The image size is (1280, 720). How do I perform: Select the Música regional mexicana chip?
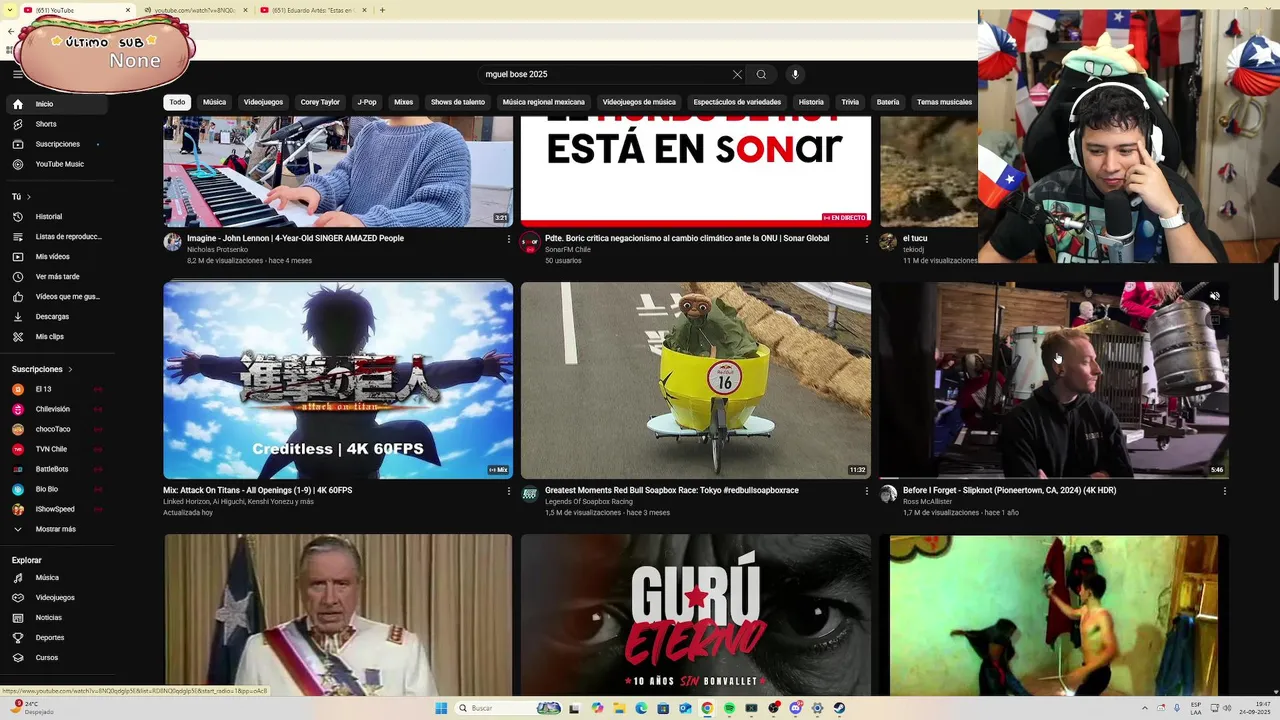click(543, 102)
